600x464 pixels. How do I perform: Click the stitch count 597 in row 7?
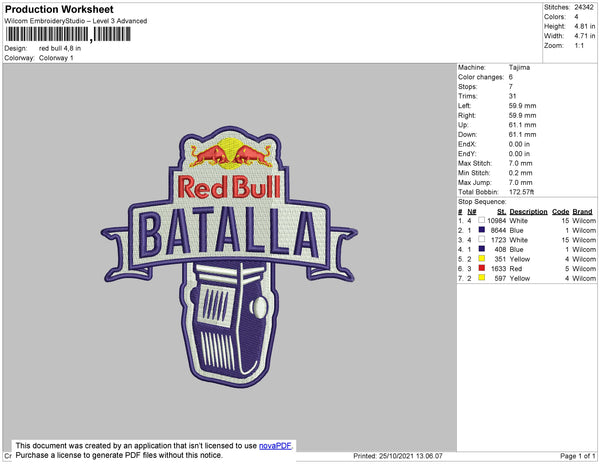(x=500, y=278)
